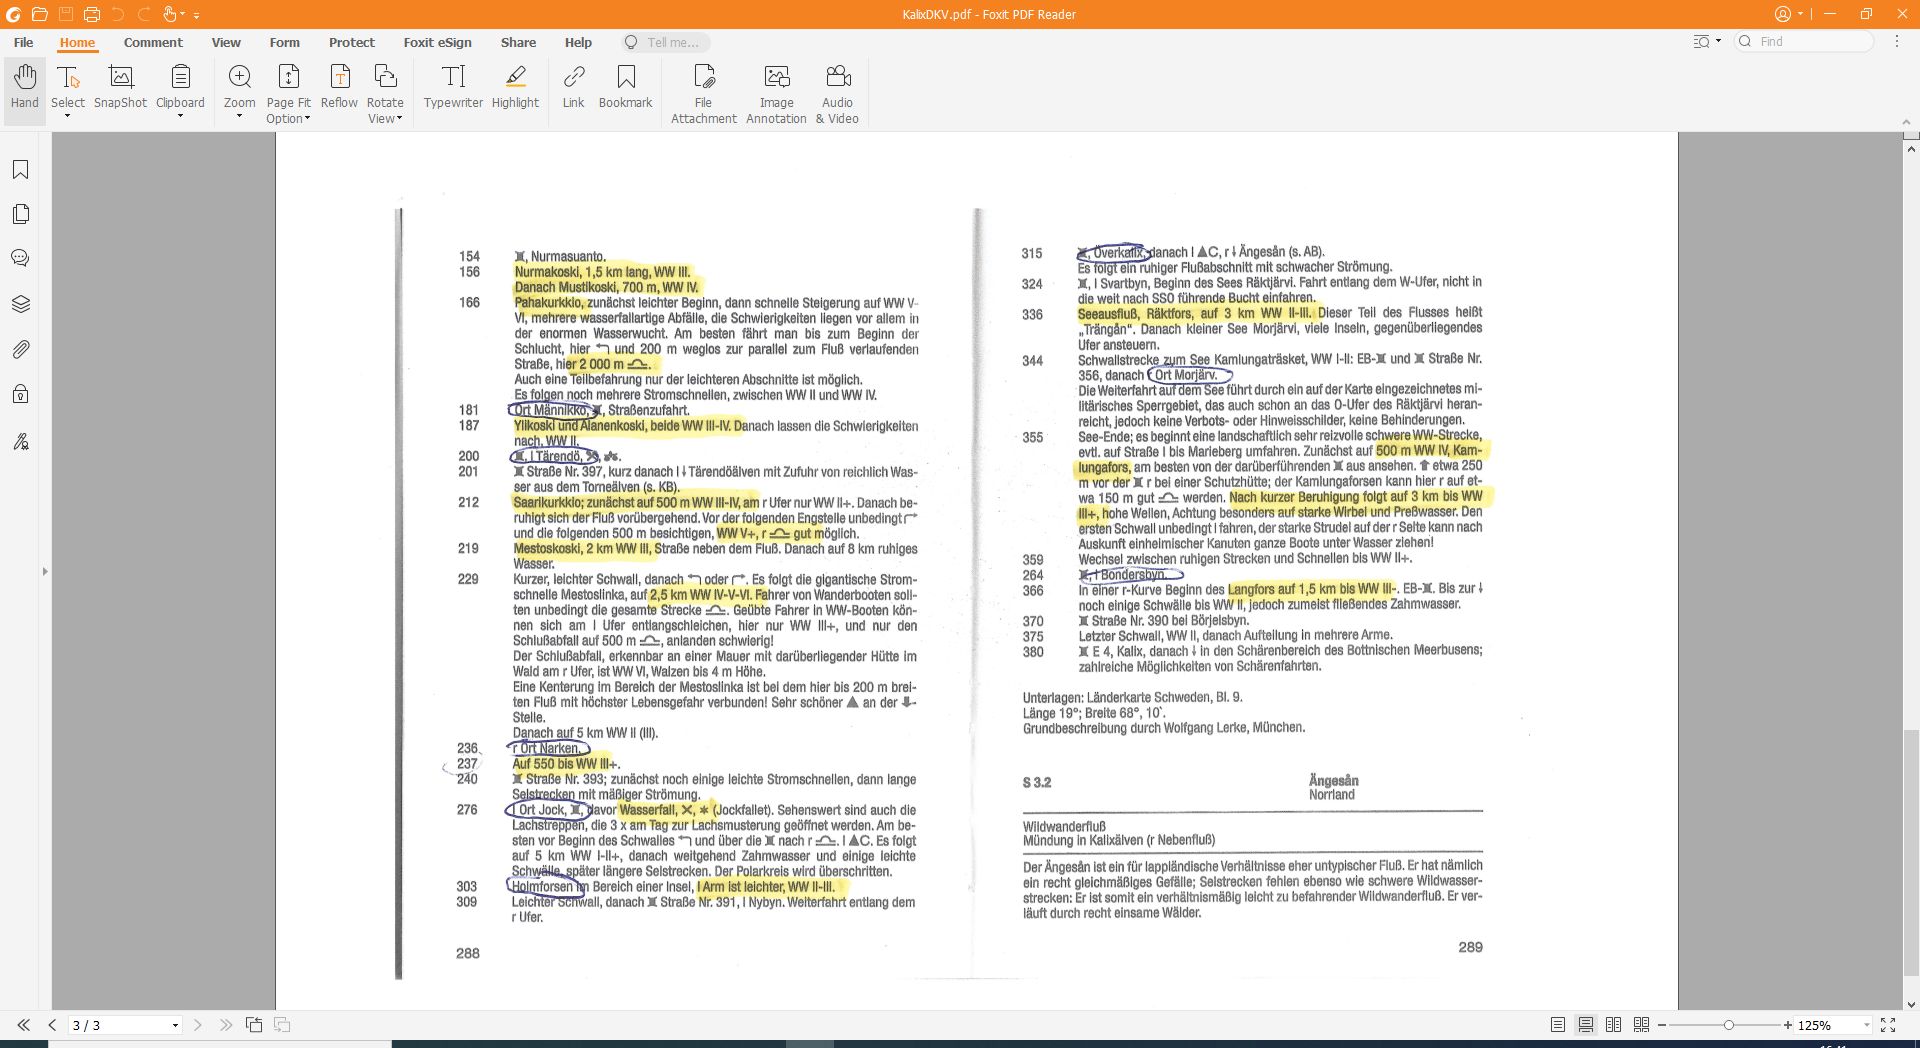Enter full screen mode

click(x=1888, y=1025)
